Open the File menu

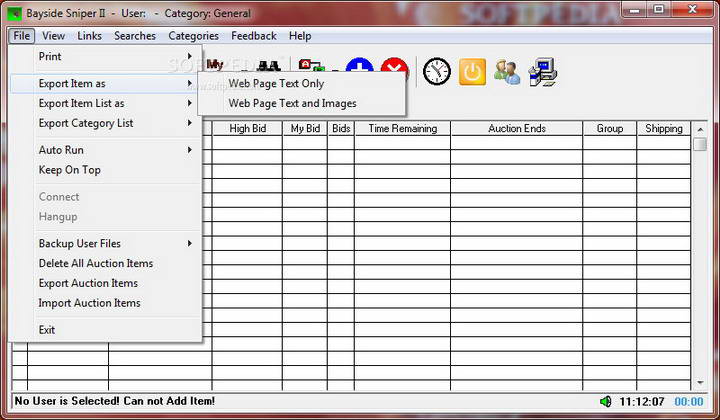point(22,36)
